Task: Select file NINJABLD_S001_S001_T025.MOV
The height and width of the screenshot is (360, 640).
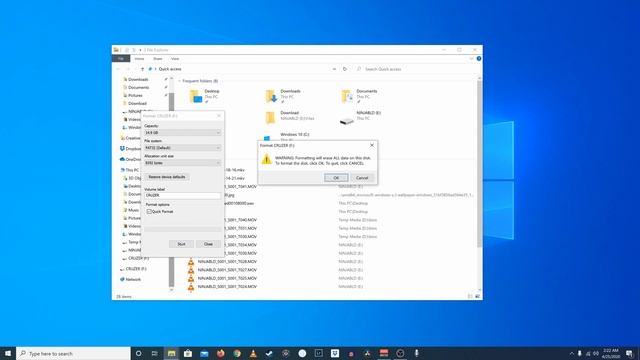Action: [x=227, y=278]
